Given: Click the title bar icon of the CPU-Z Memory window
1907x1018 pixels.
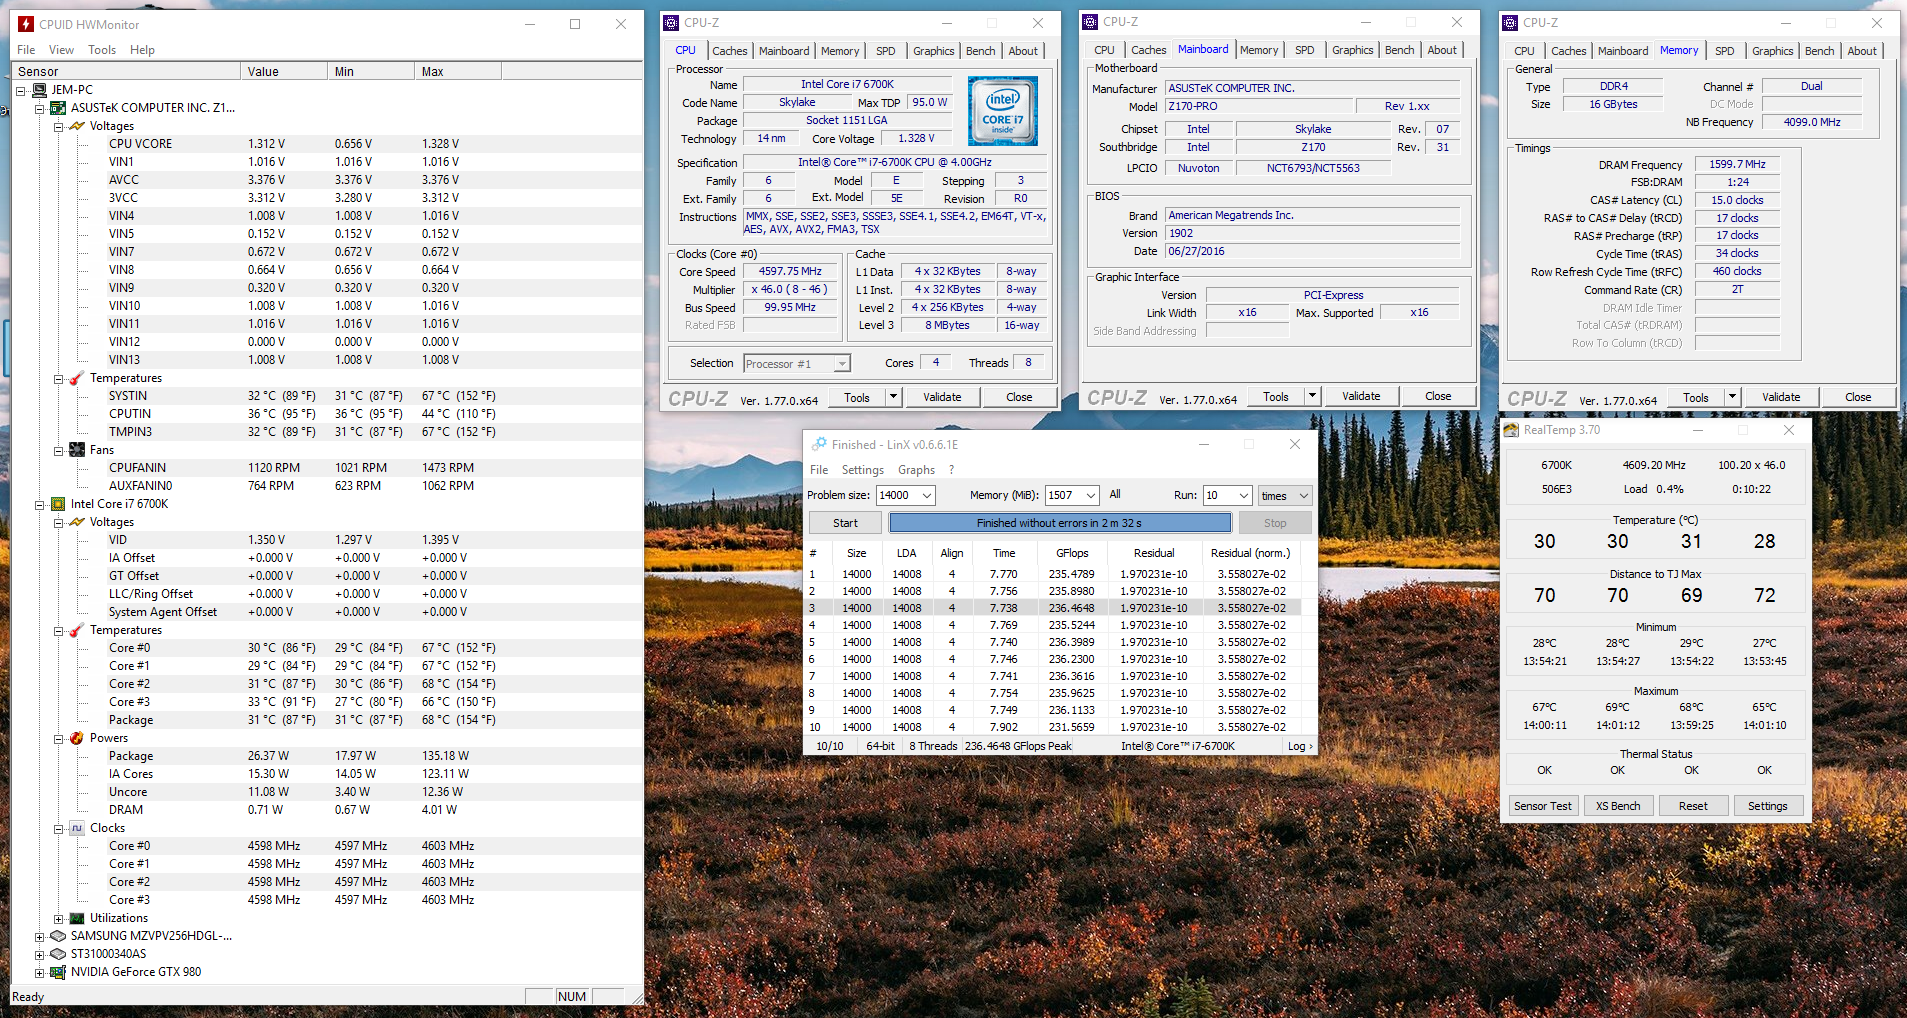Looking at the screenshot, I should tap(1510, 23).
